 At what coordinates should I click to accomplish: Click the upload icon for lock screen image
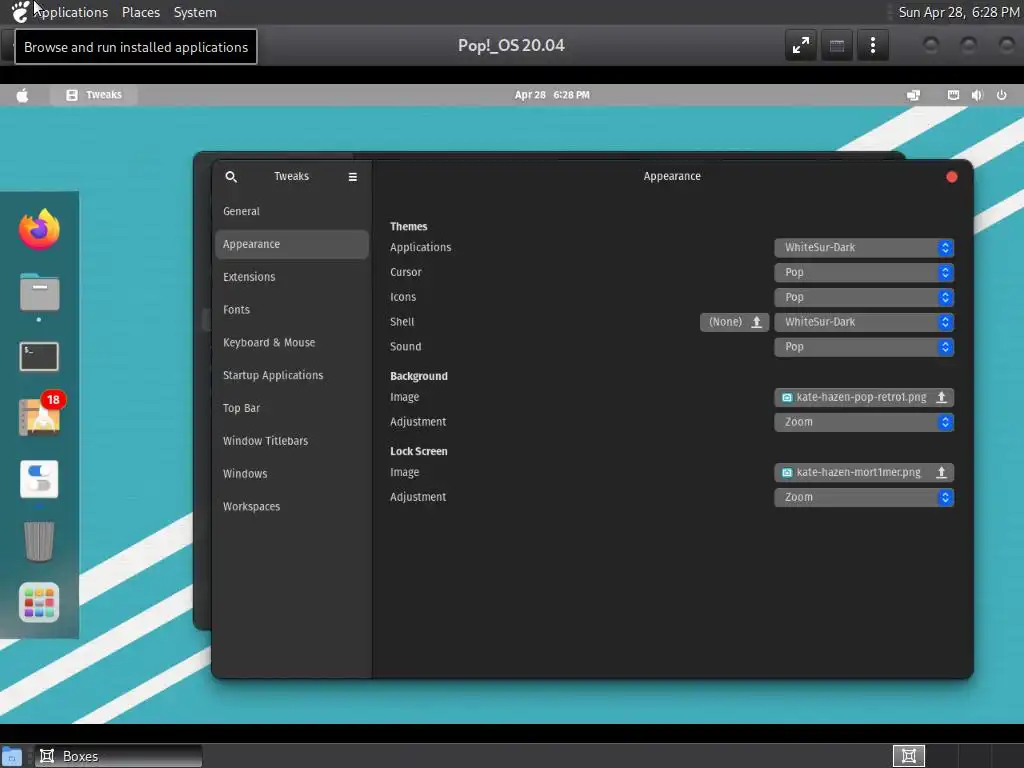[941, 472]
